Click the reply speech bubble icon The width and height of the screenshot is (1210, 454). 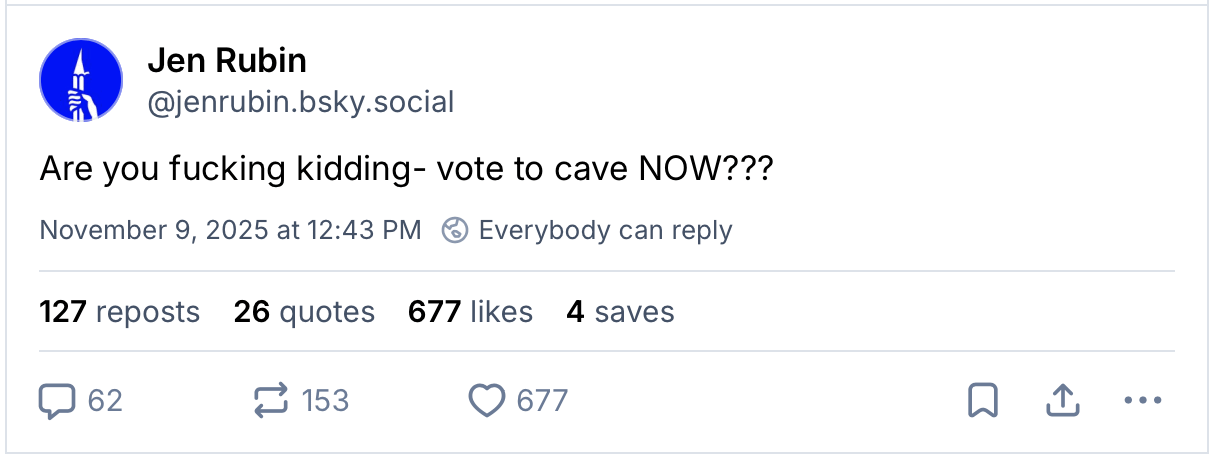coord(57,401)
